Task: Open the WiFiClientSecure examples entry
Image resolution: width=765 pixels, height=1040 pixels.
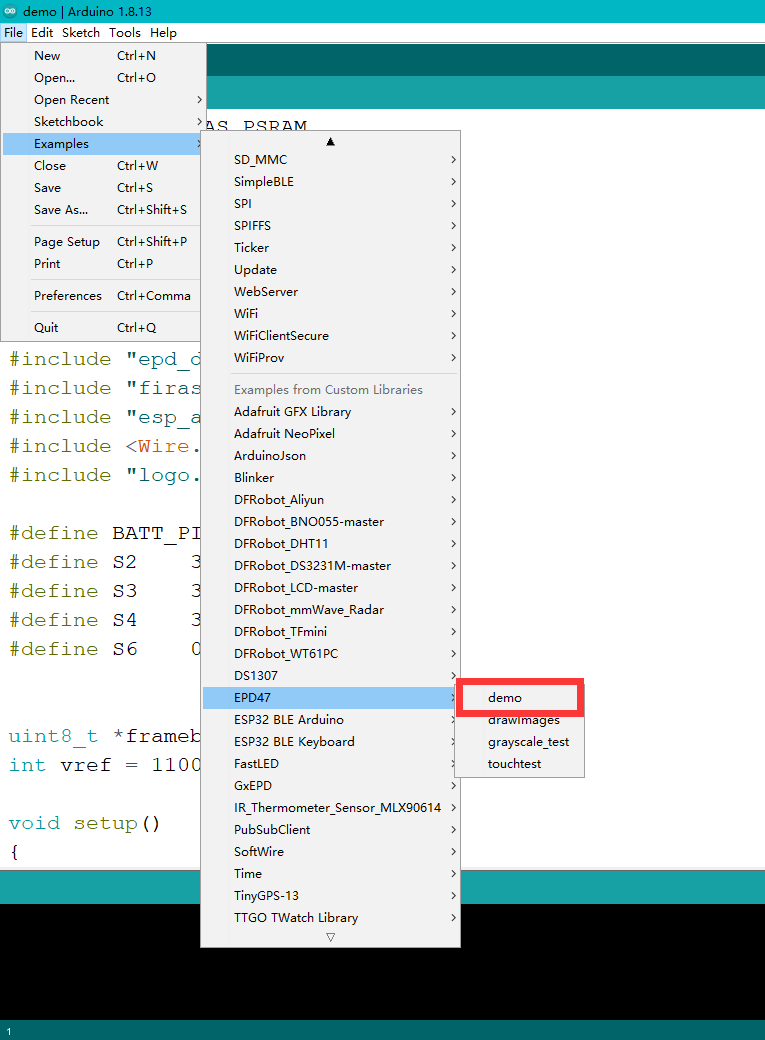Action: tap(330, 335)
